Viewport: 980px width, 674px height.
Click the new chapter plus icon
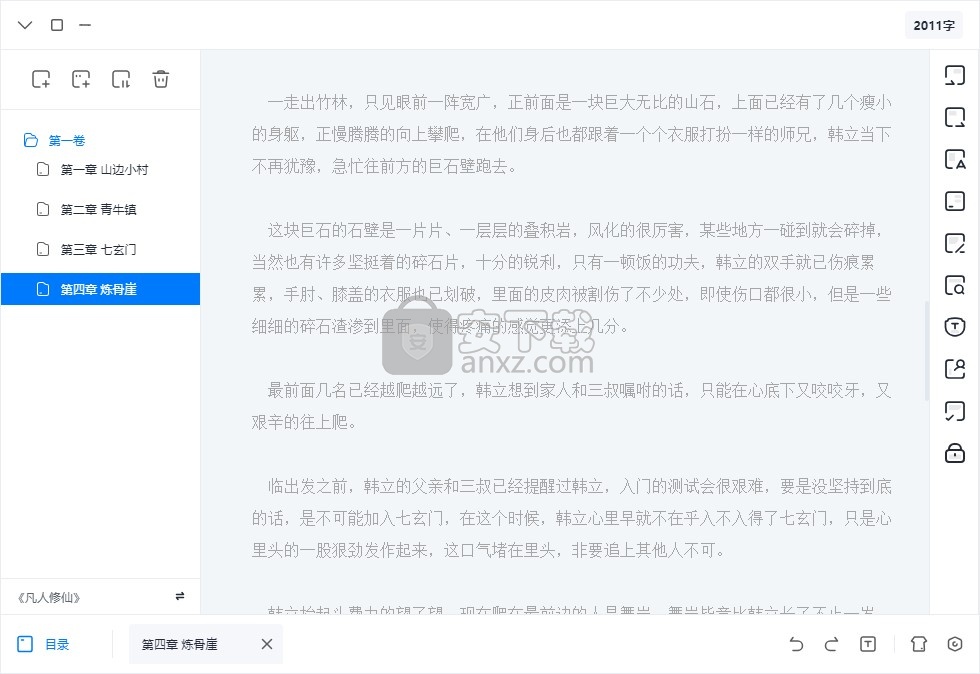41,79
